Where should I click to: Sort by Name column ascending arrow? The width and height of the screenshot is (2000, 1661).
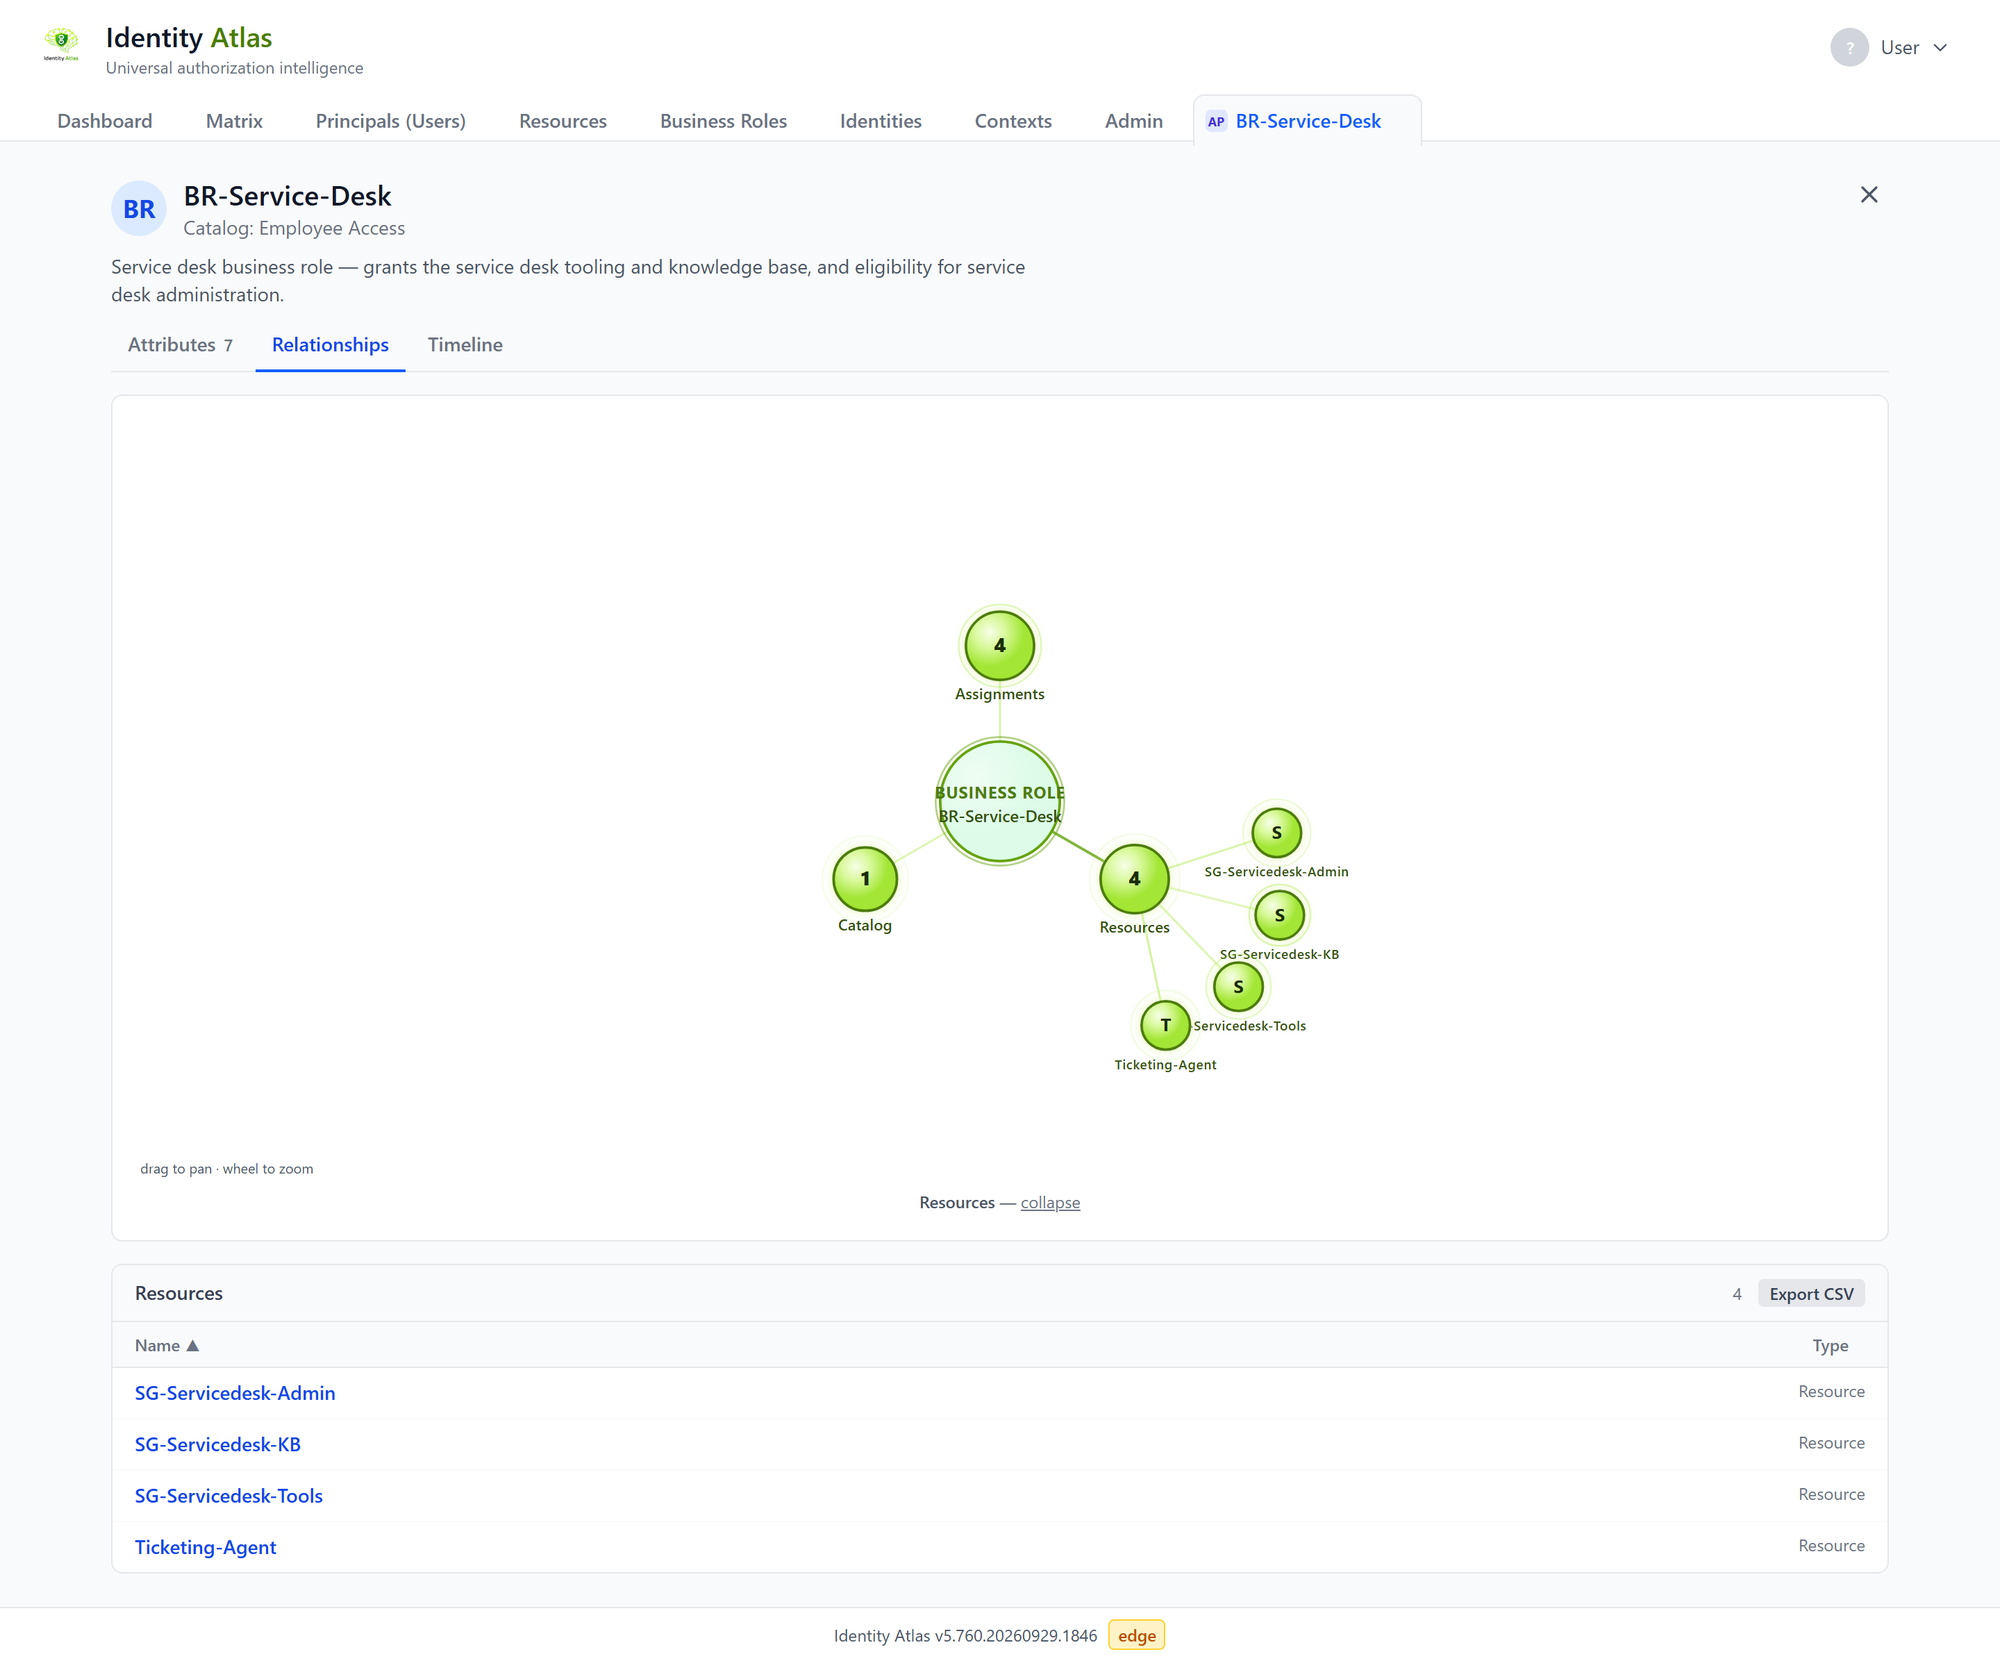point(193,1346)
